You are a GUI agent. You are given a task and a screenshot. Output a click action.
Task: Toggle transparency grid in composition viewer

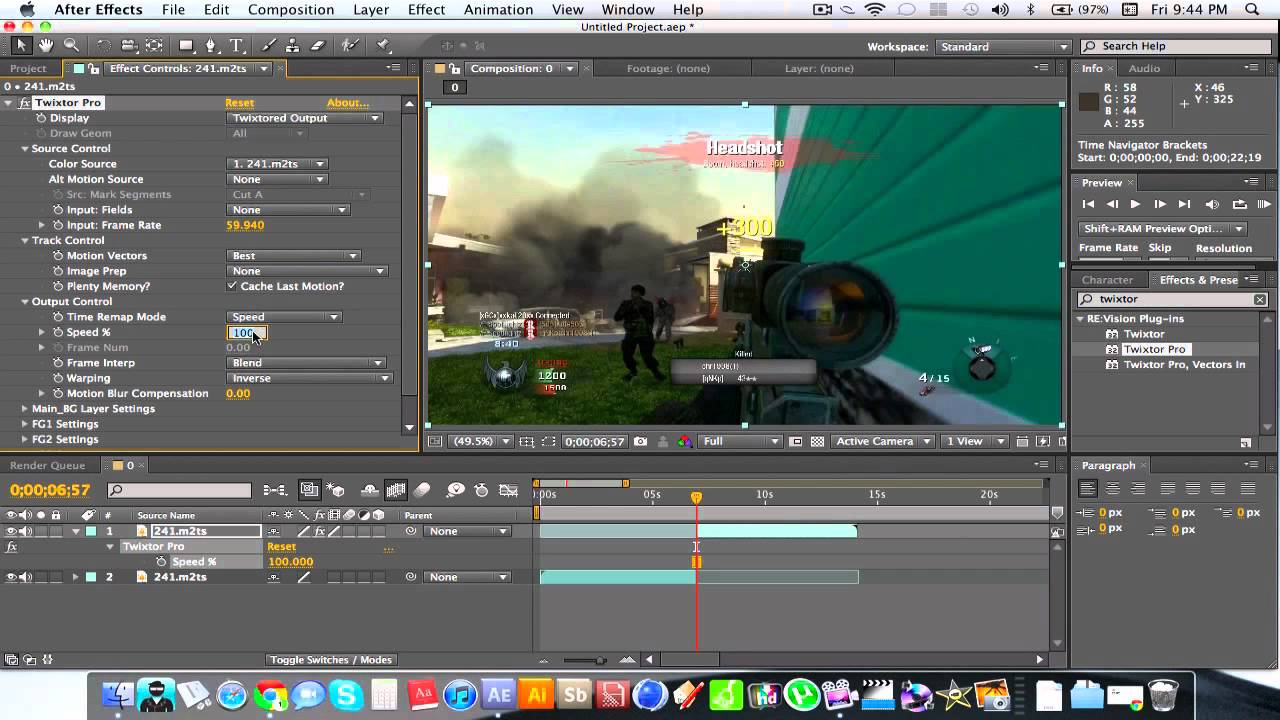818,441
